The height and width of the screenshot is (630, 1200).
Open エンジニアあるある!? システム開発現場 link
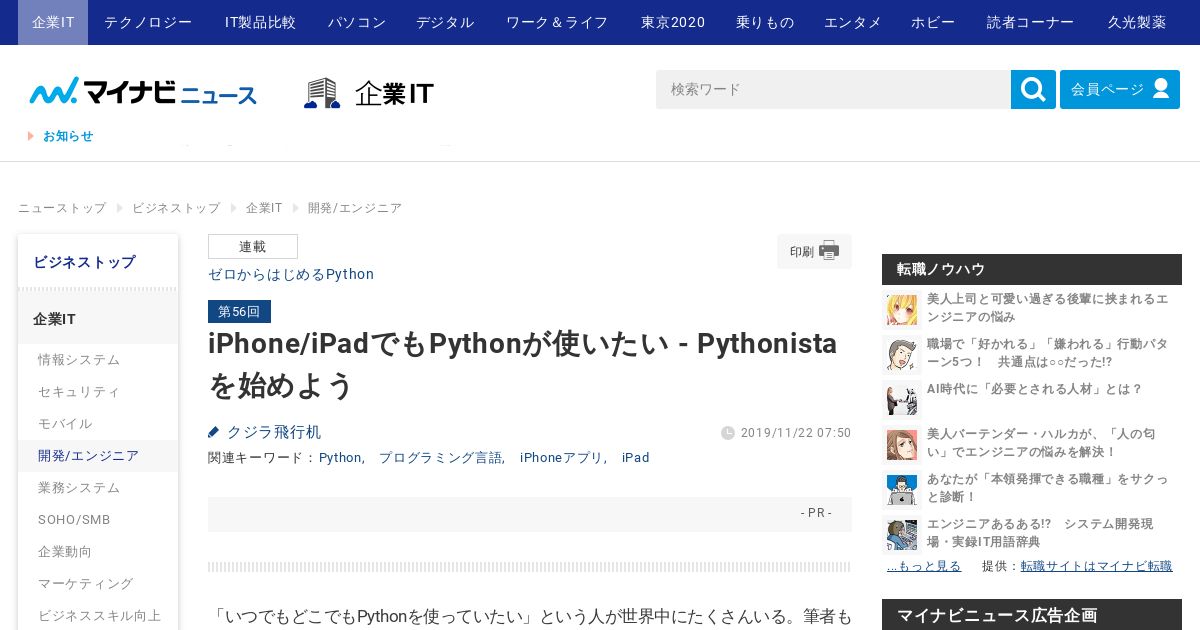[1040, 533]
